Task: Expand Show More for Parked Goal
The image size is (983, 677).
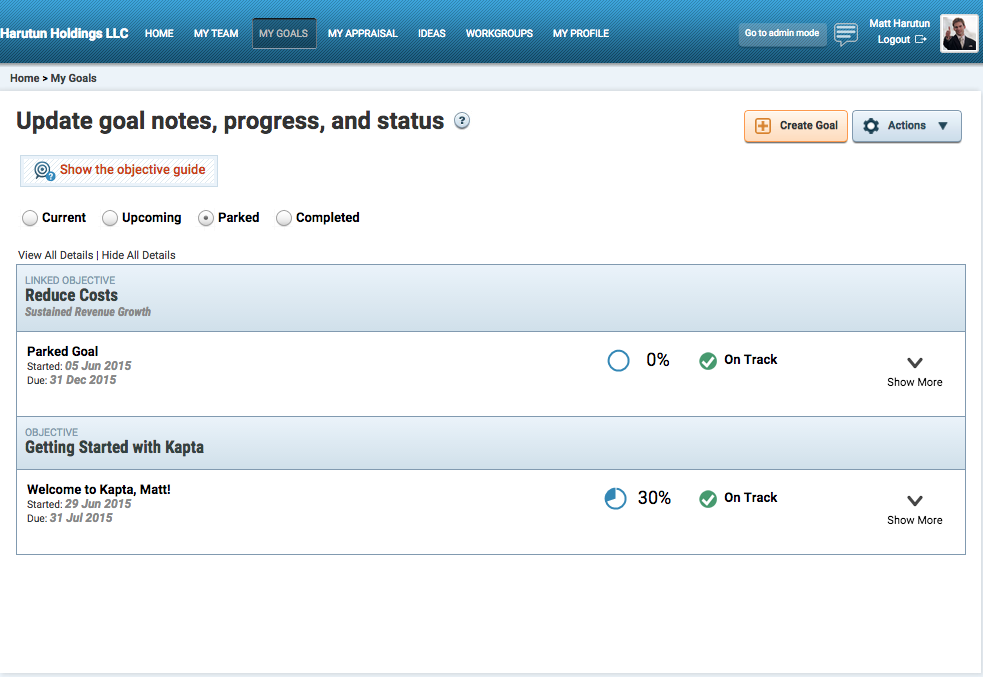Action: click(x=915, y=372)
